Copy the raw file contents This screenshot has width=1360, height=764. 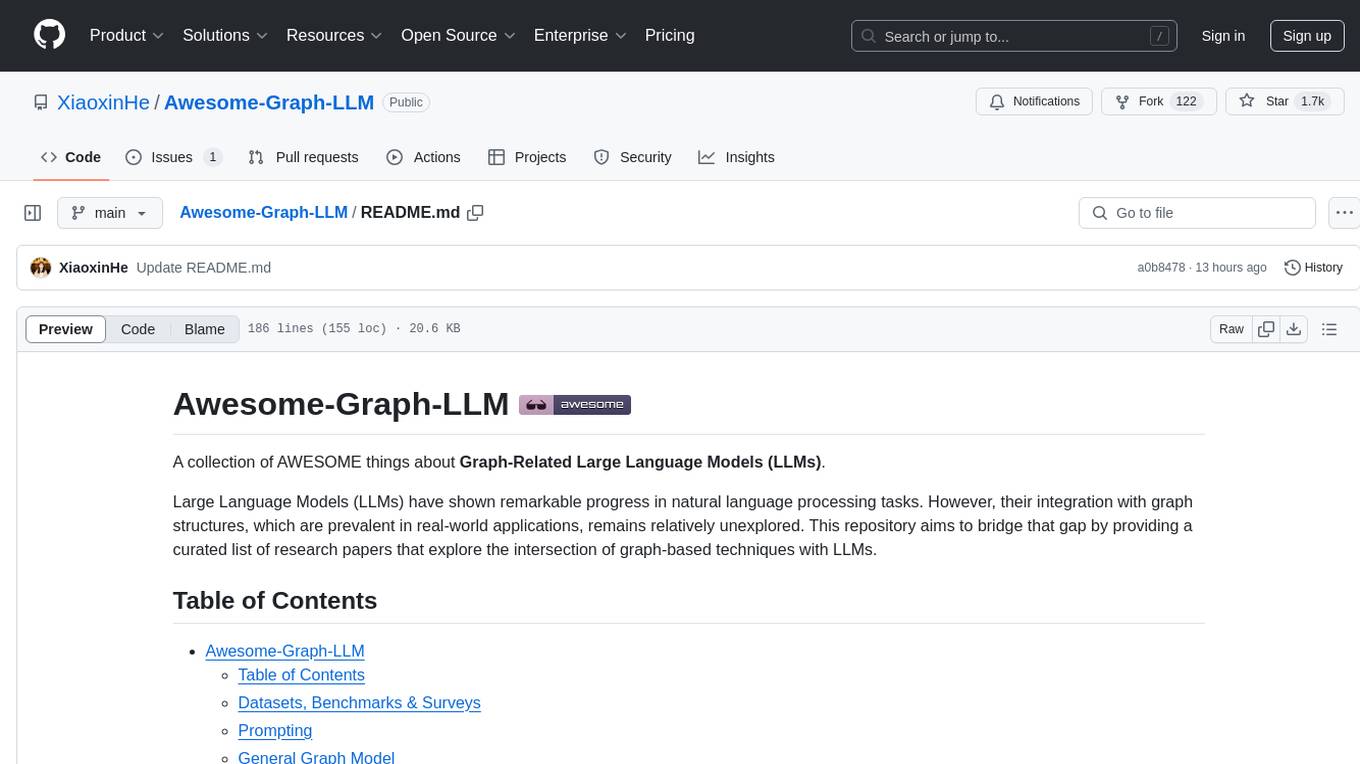click(x=1266, y=329)
